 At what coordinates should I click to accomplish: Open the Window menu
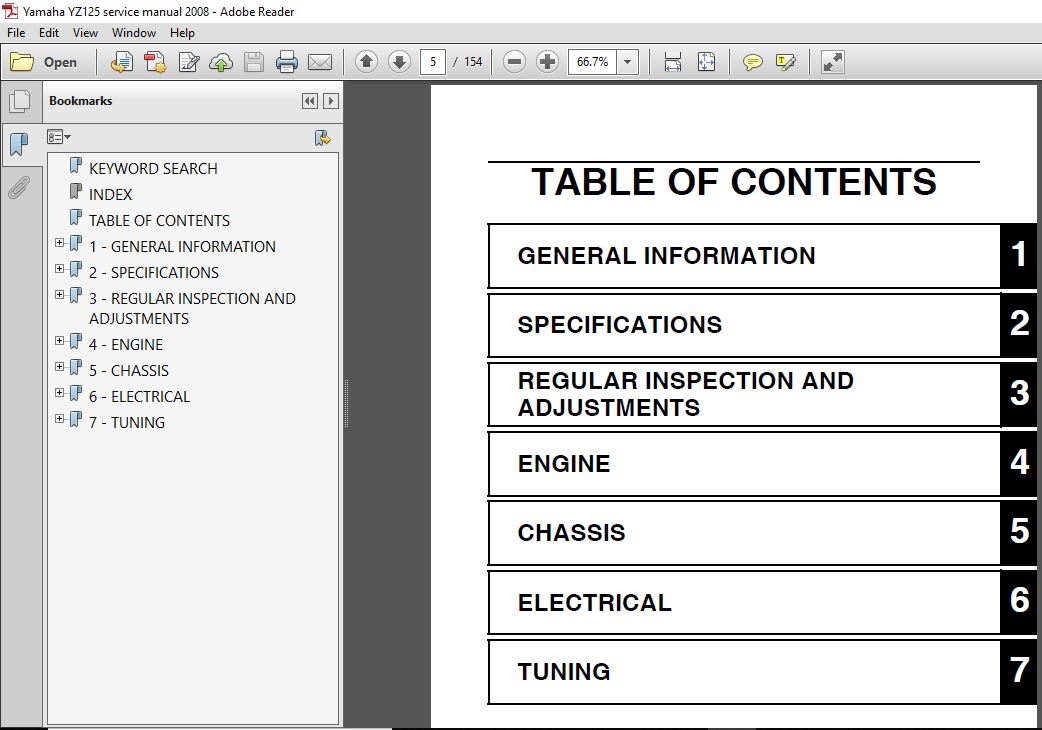[x=134, y=33]
